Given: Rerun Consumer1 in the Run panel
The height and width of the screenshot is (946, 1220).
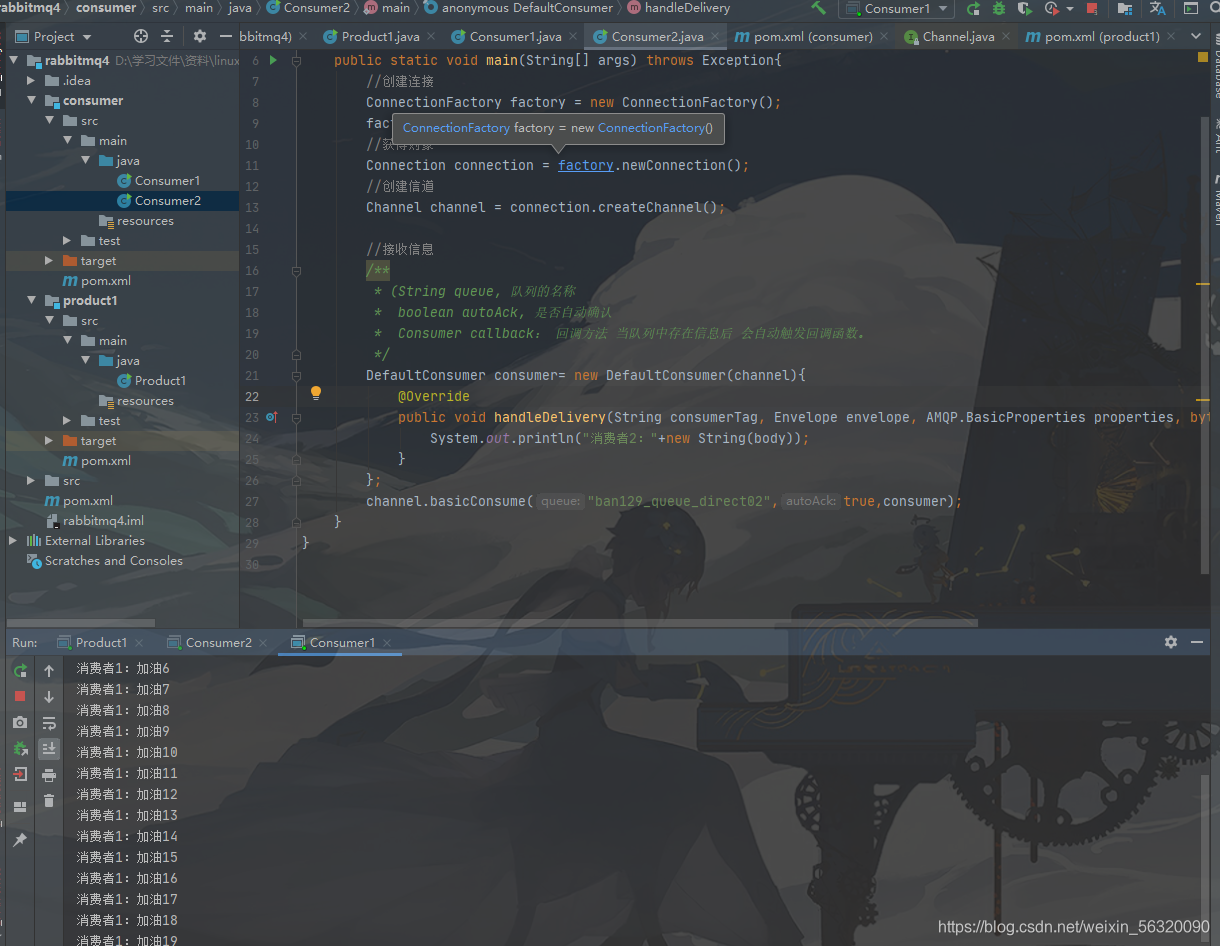Looking at the screenshot, I should (20, 671).
